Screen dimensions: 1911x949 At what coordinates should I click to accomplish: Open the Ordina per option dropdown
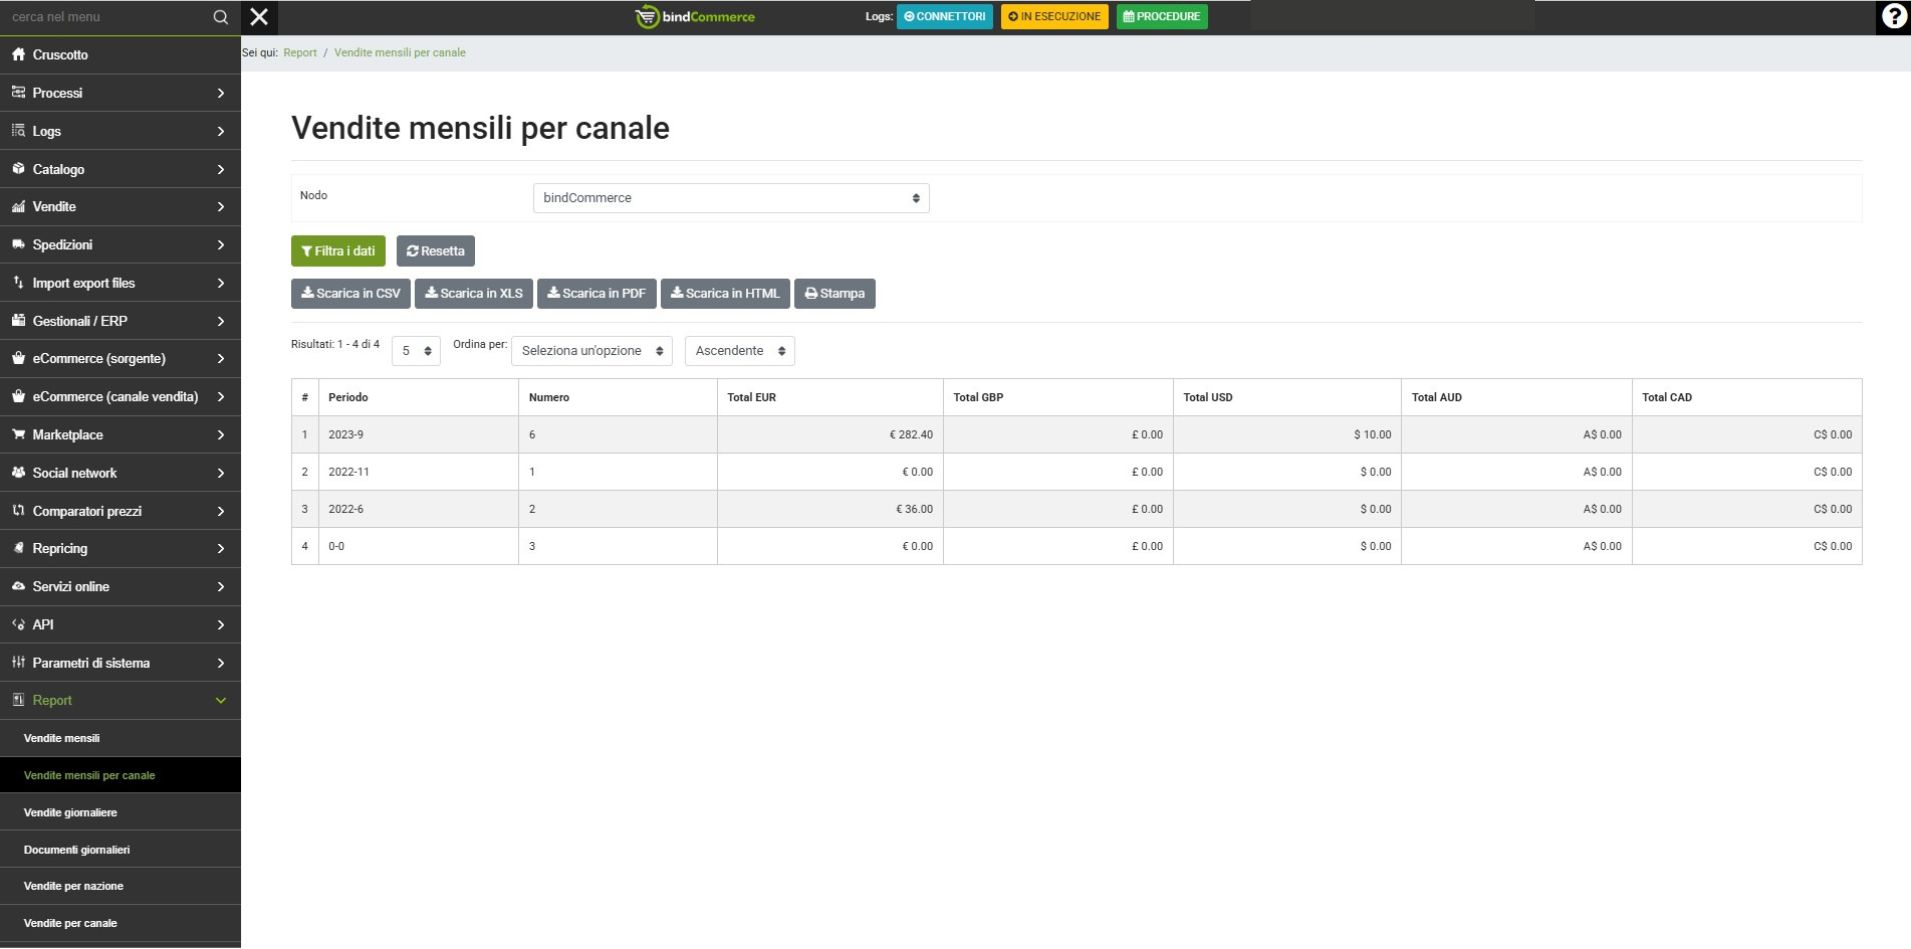coord(591,351)
